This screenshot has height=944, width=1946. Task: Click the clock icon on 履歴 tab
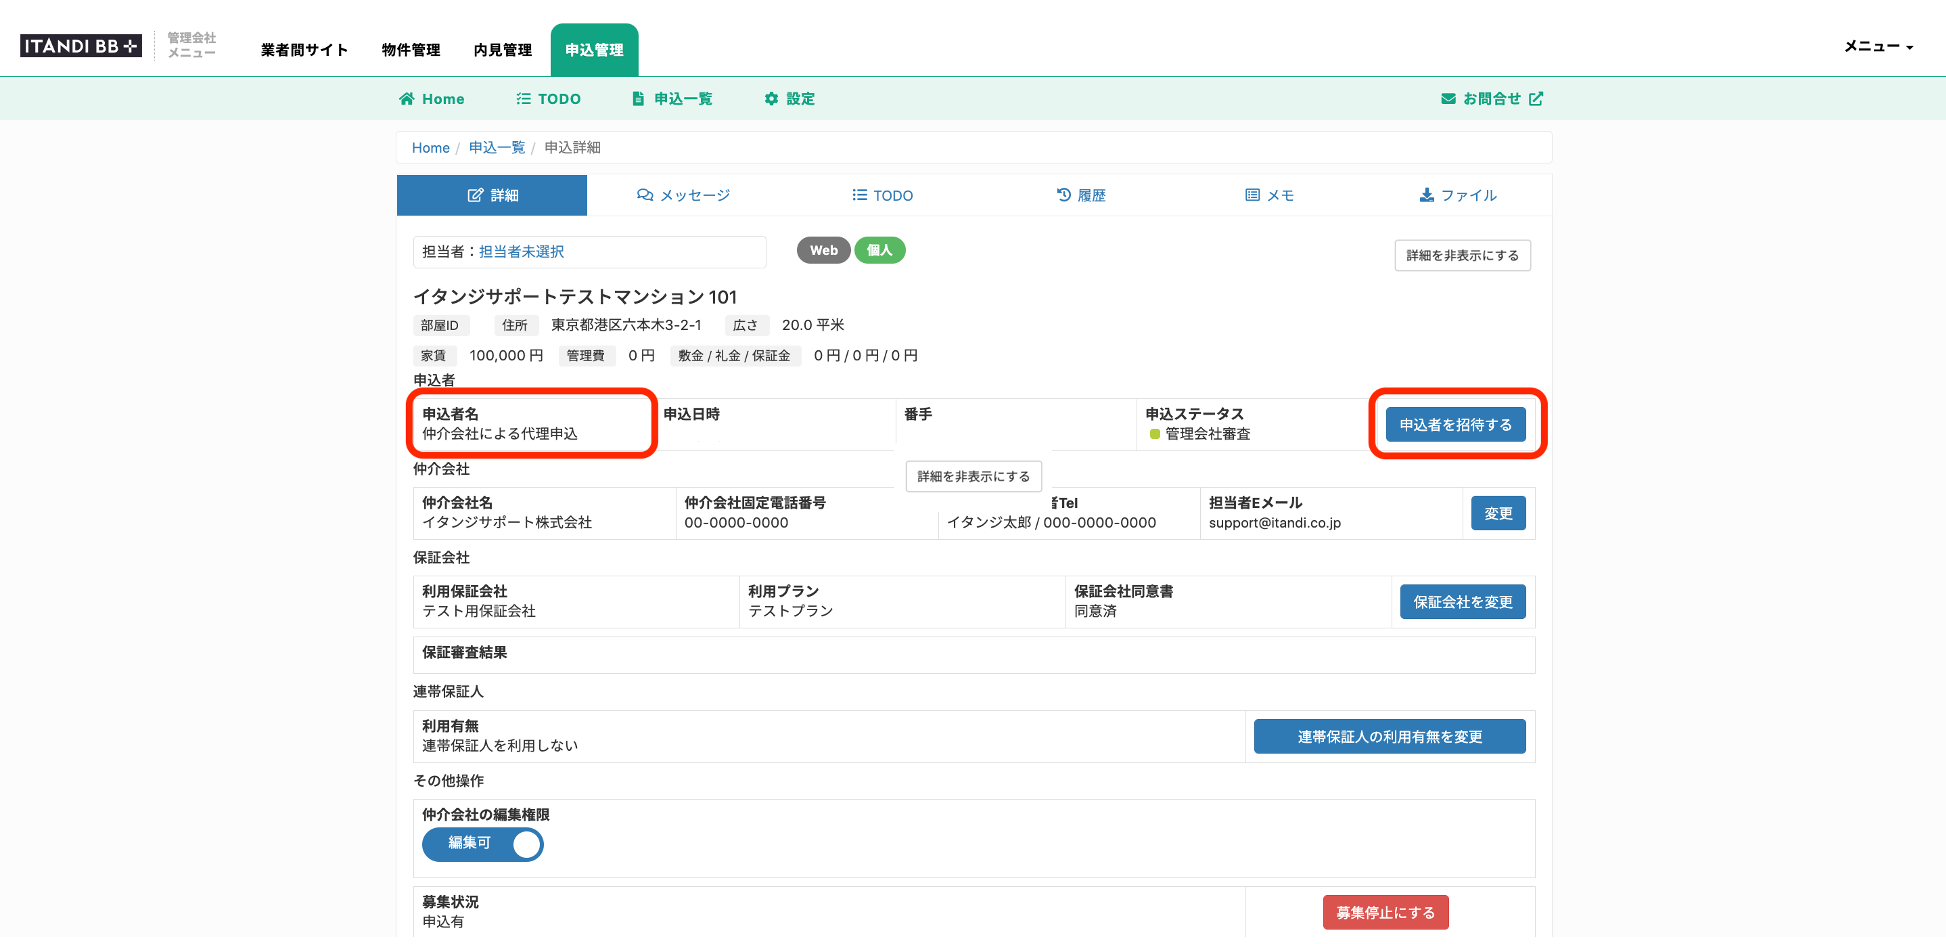1064,195
